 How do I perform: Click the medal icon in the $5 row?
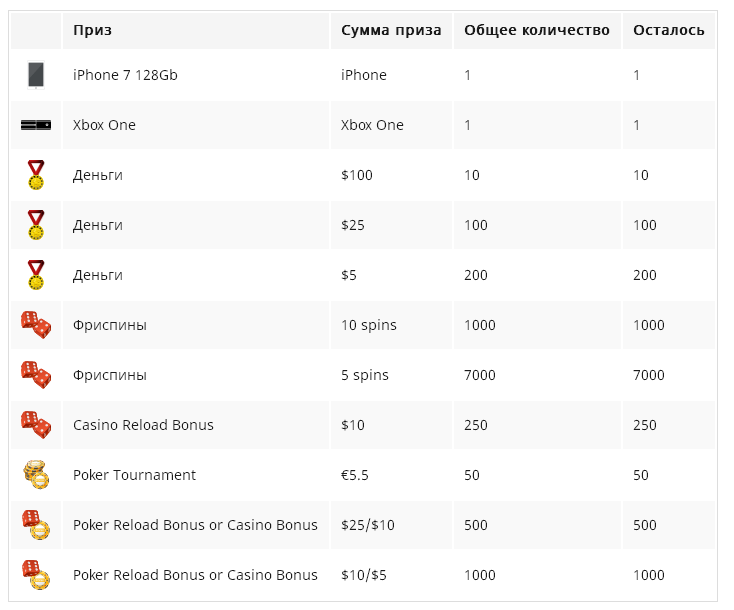(36, 275)
